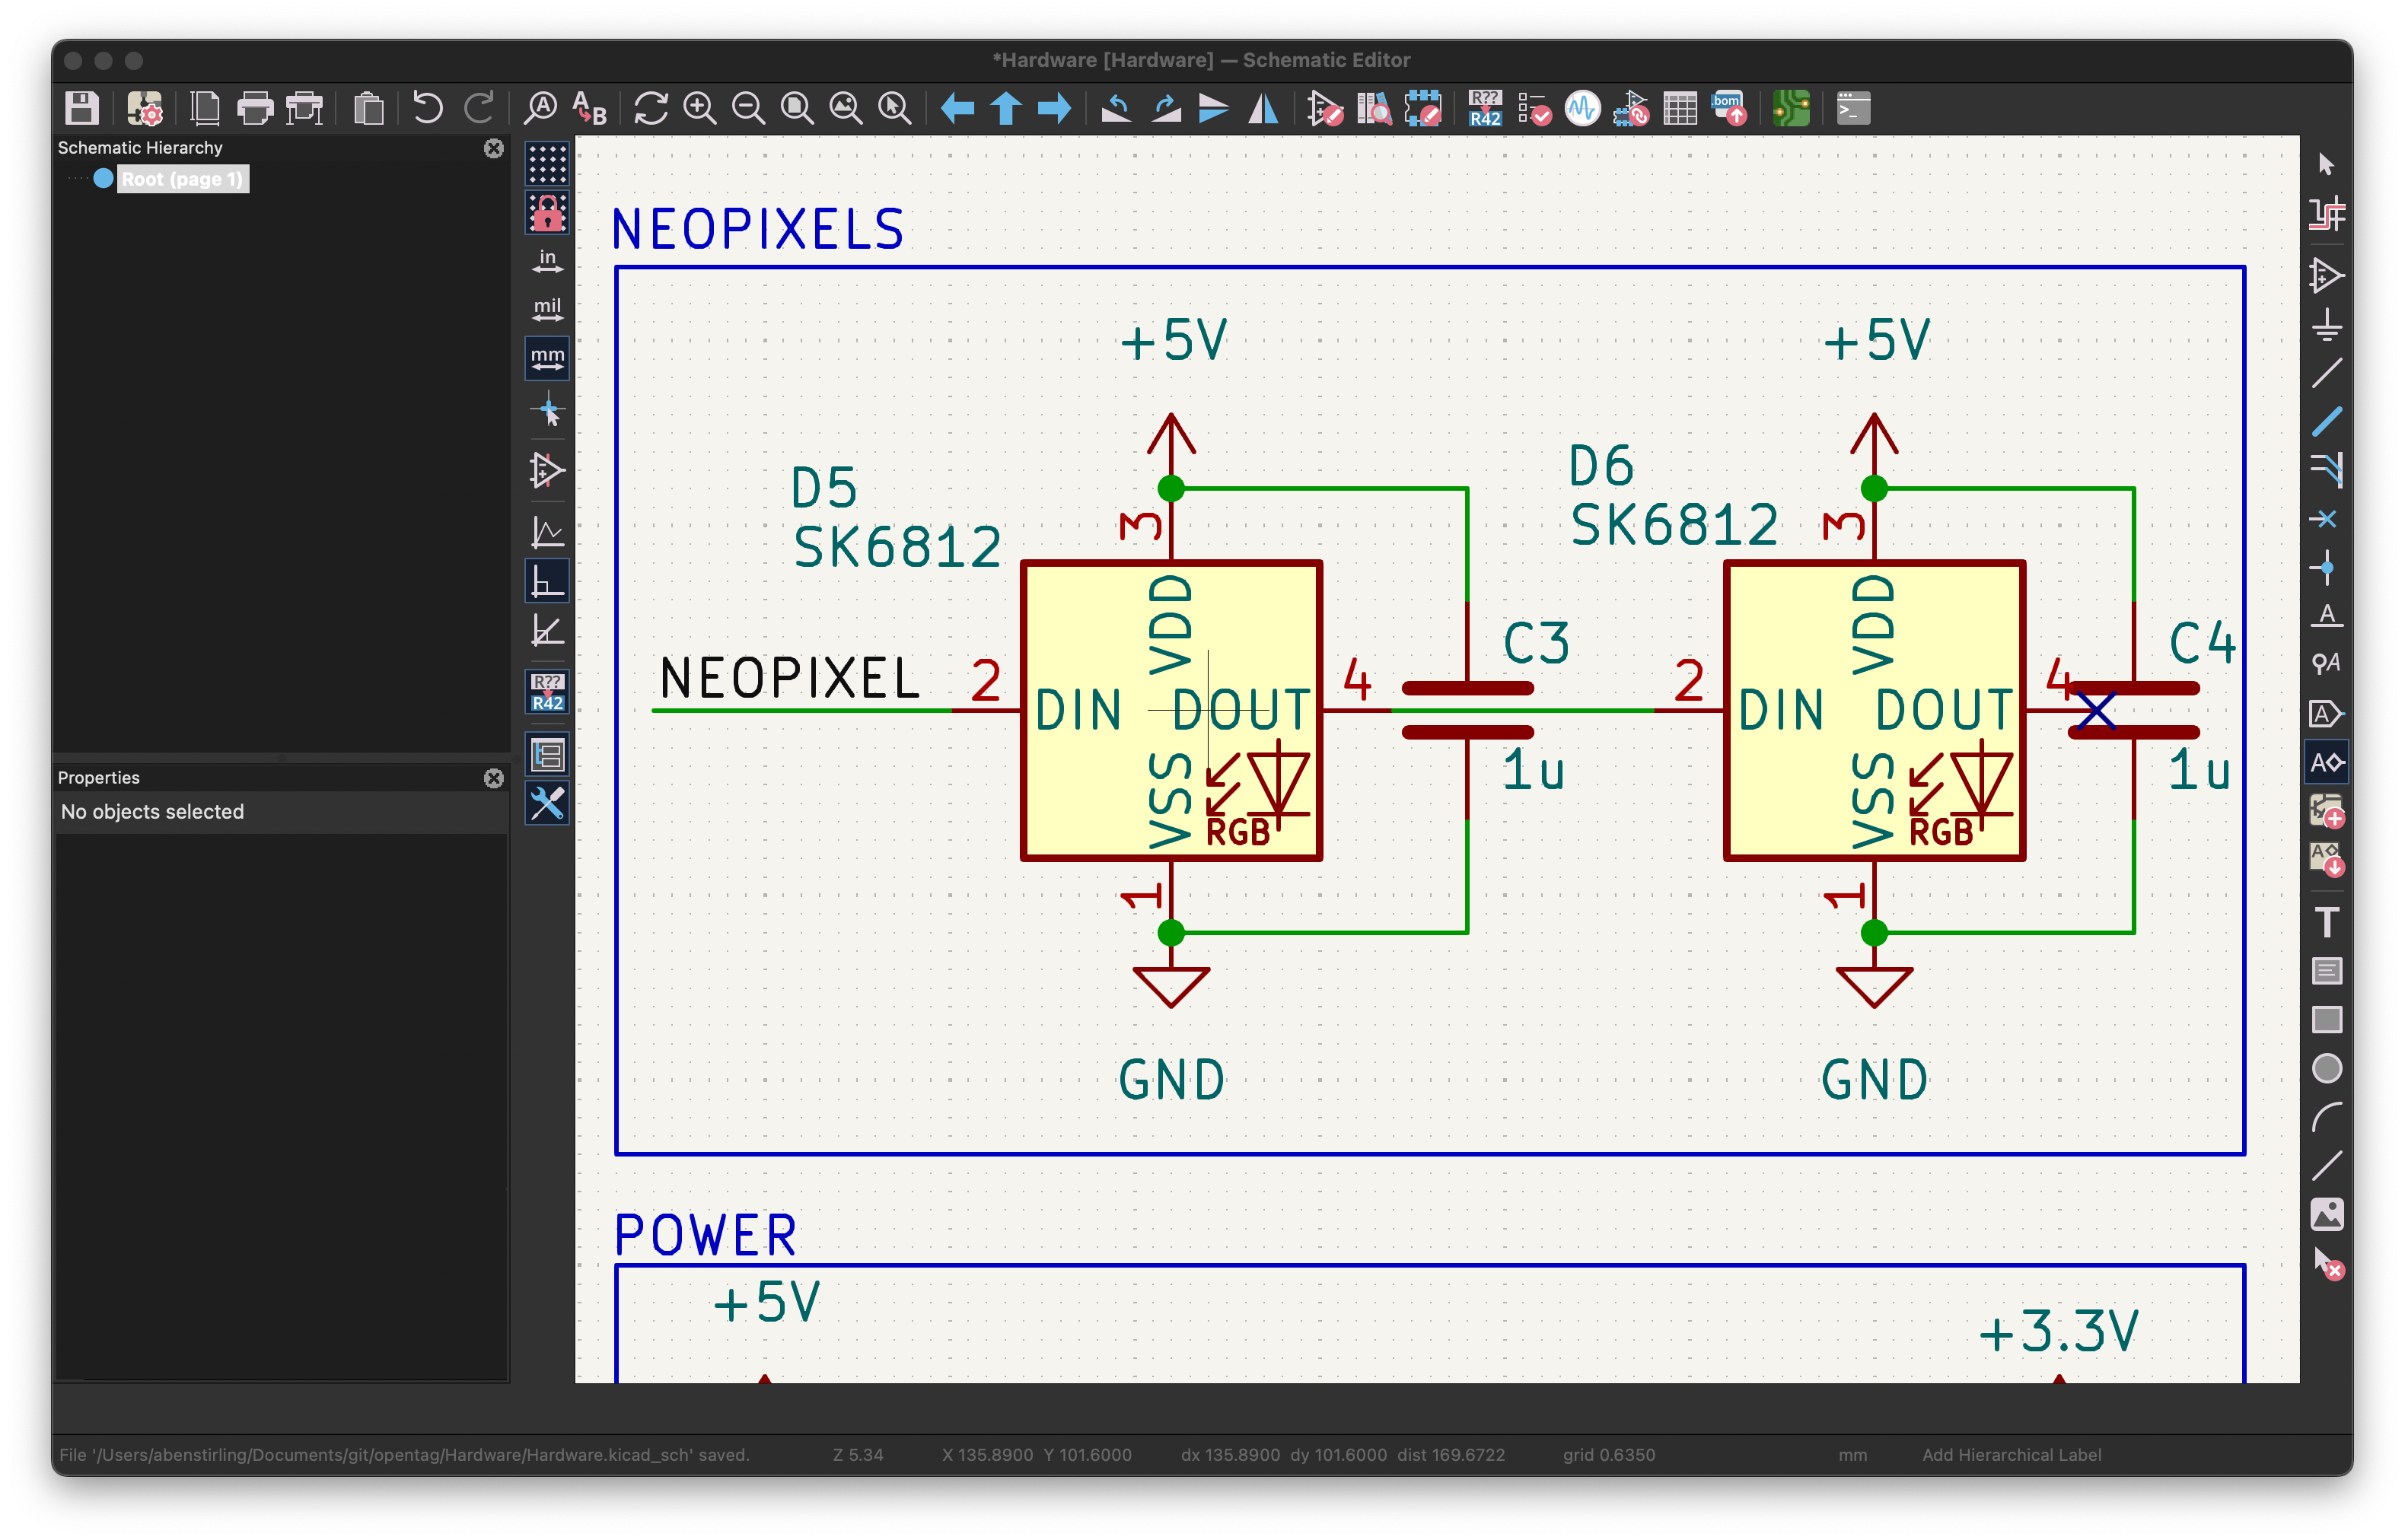The image size is (2405, 1540).
Task: Close the Properties panel
Action: point(494,778)
